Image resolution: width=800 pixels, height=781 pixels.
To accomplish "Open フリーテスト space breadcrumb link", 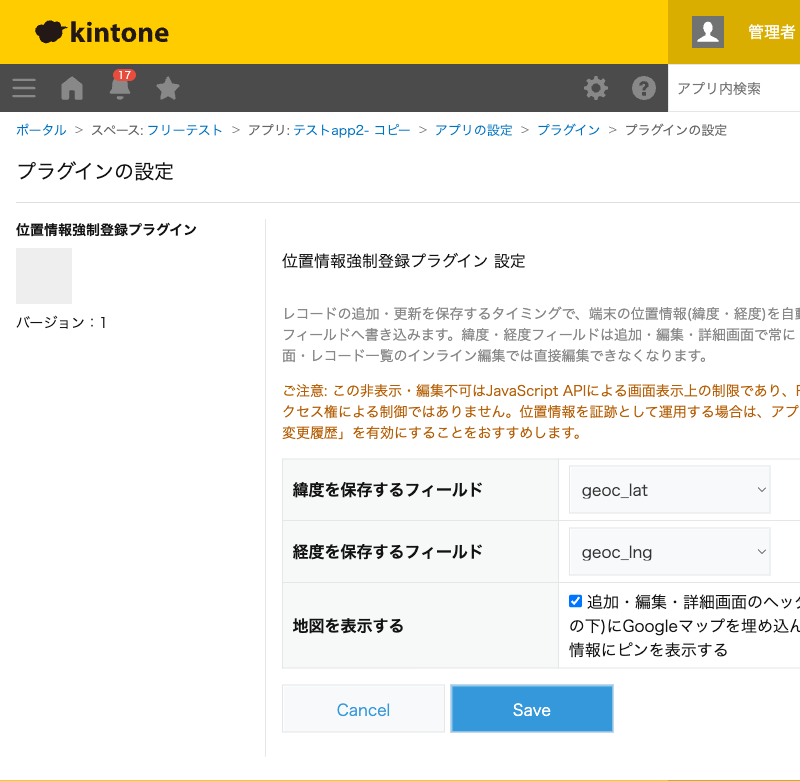I will (185, 130).
